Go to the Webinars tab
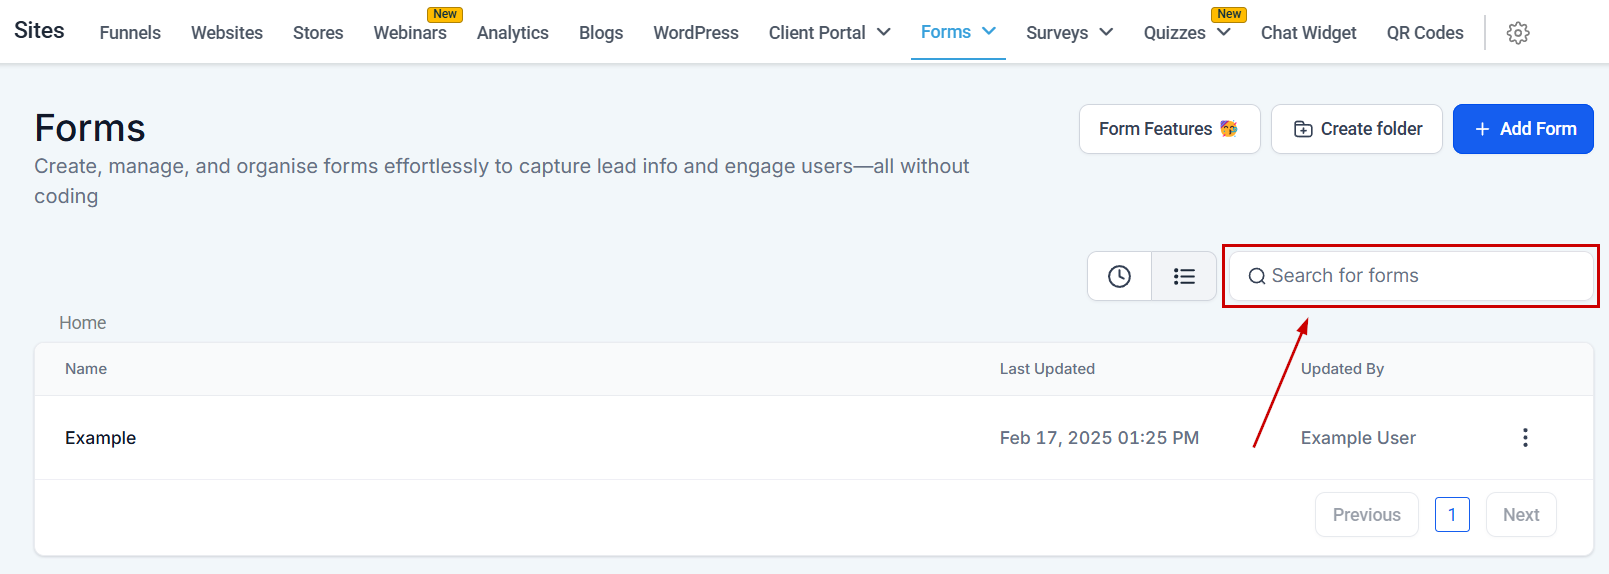Screen dimensions: 1609x574 coord(410,33)
